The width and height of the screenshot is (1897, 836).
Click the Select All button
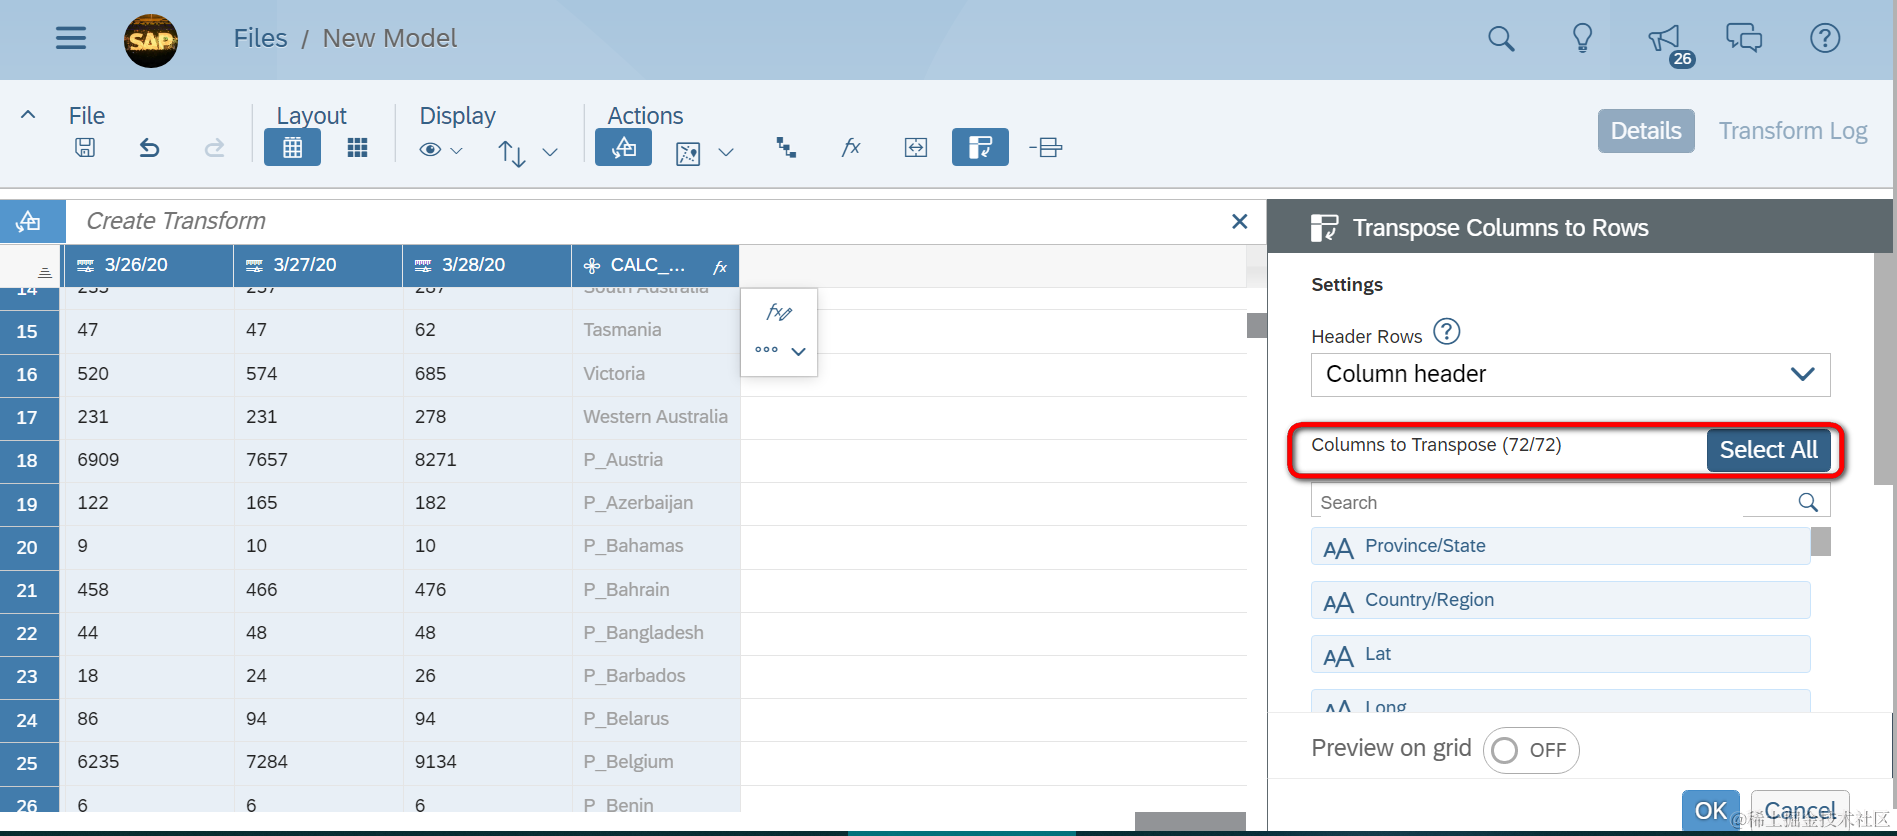(1768, 450)
